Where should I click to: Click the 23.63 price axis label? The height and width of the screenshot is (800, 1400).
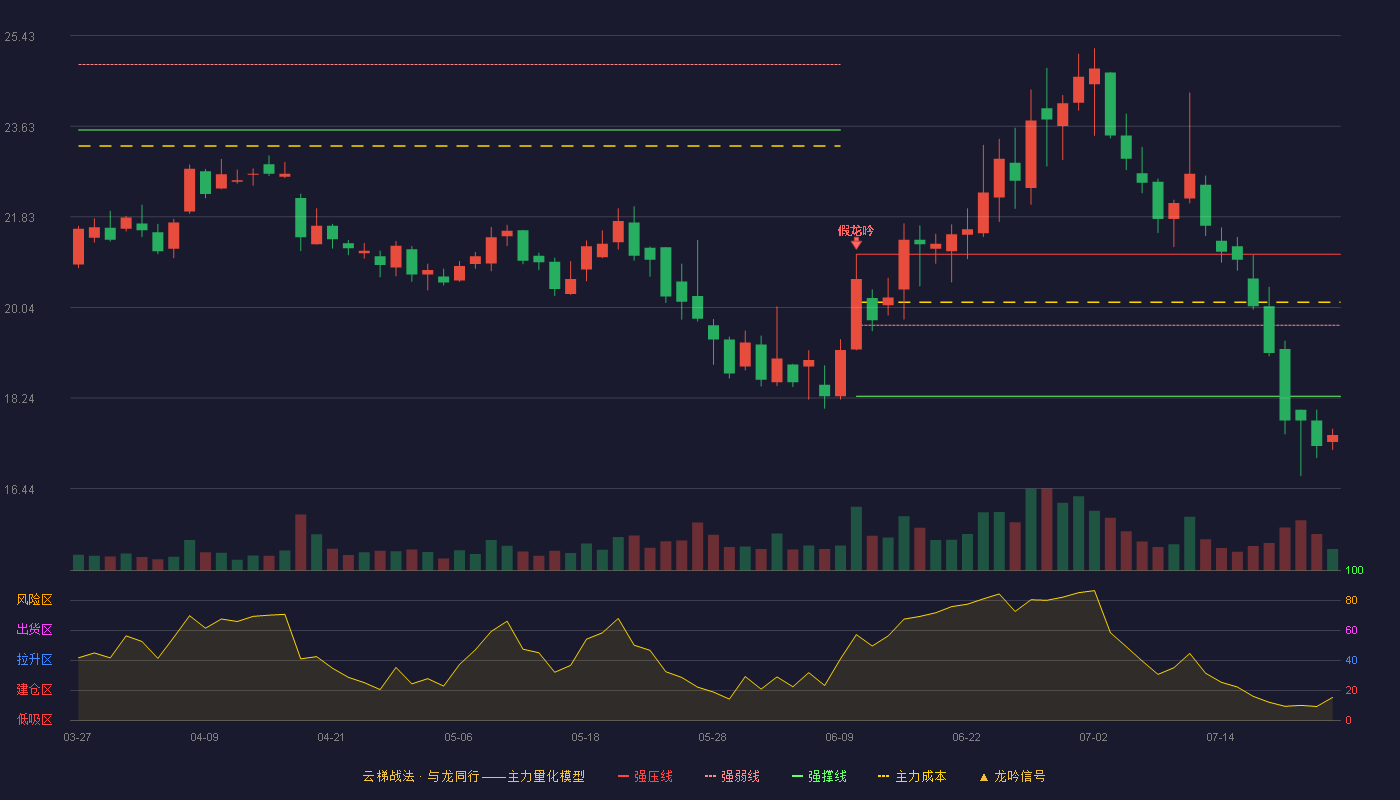click(x=19, y=128)
